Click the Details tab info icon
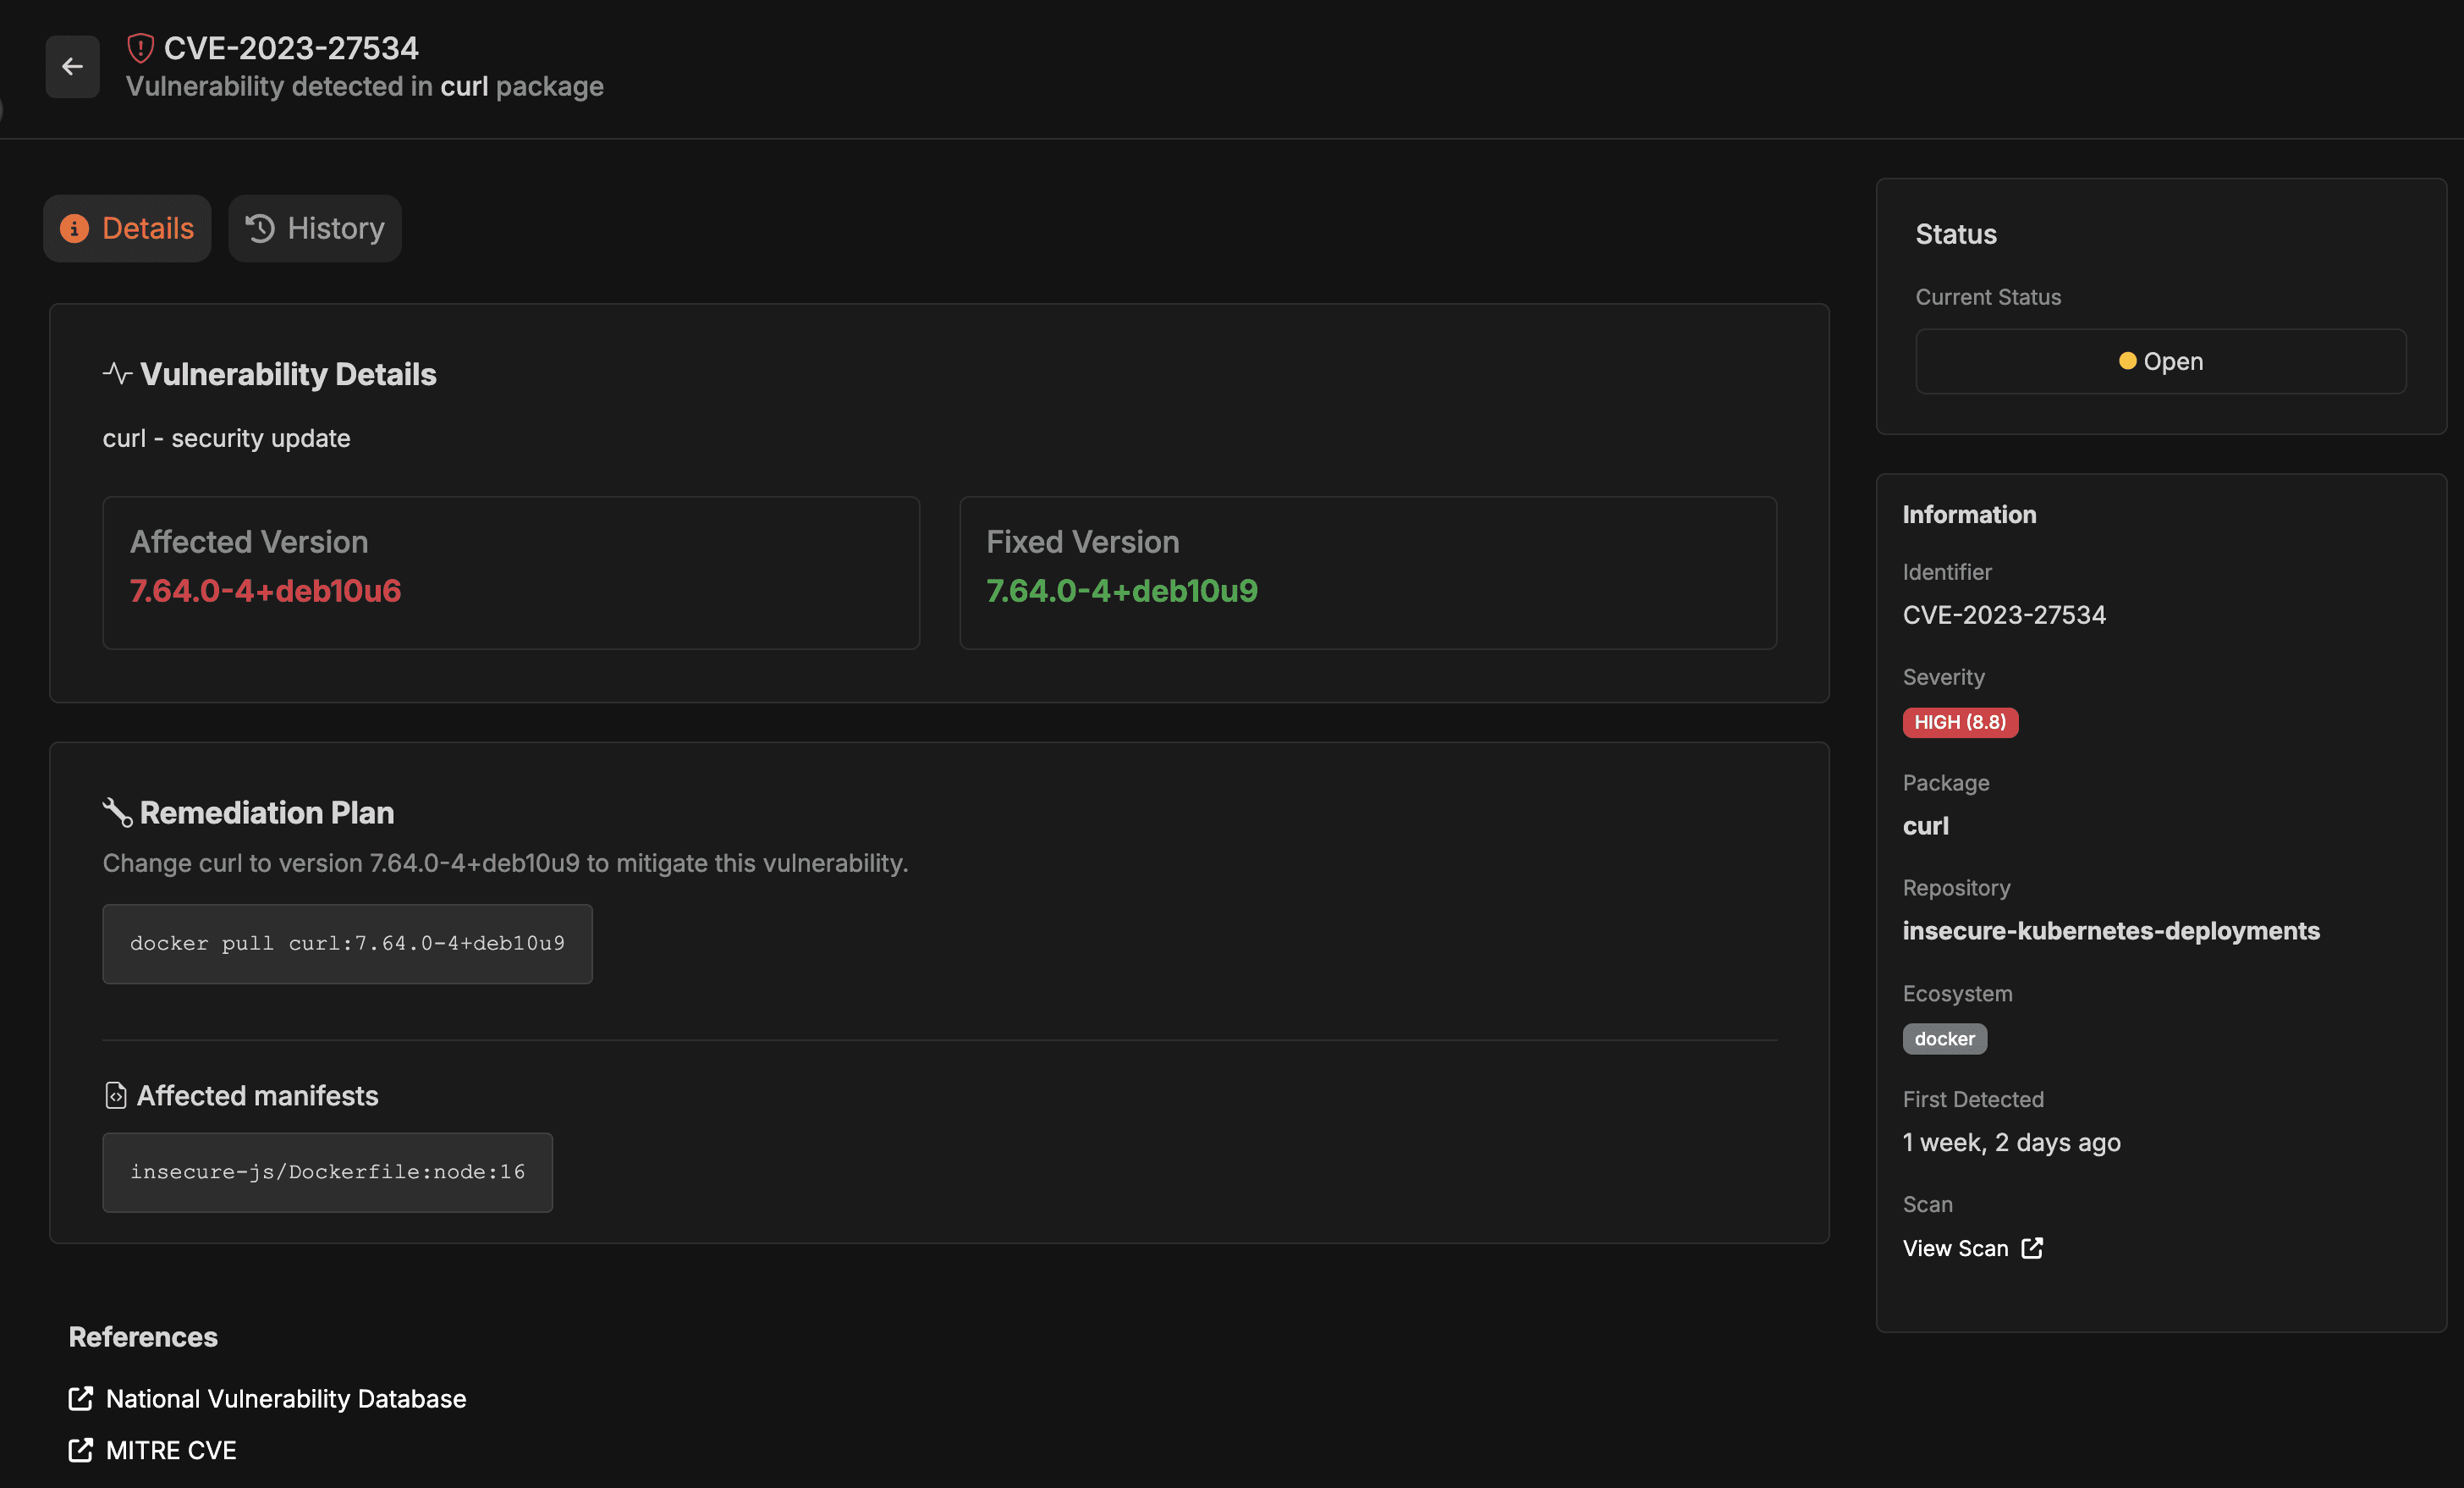 (x=74, y=229)
